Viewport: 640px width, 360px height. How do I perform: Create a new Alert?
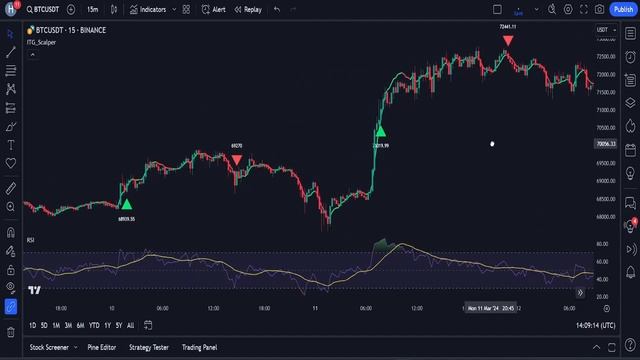(213, 9)
